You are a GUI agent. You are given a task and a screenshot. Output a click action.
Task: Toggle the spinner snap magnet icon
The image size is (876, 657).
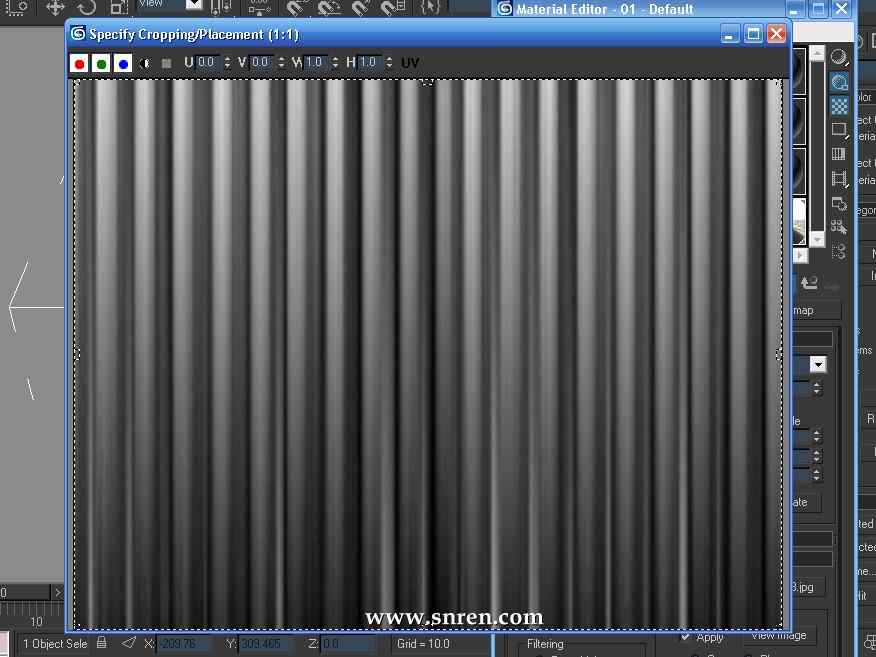pos(392,7)
